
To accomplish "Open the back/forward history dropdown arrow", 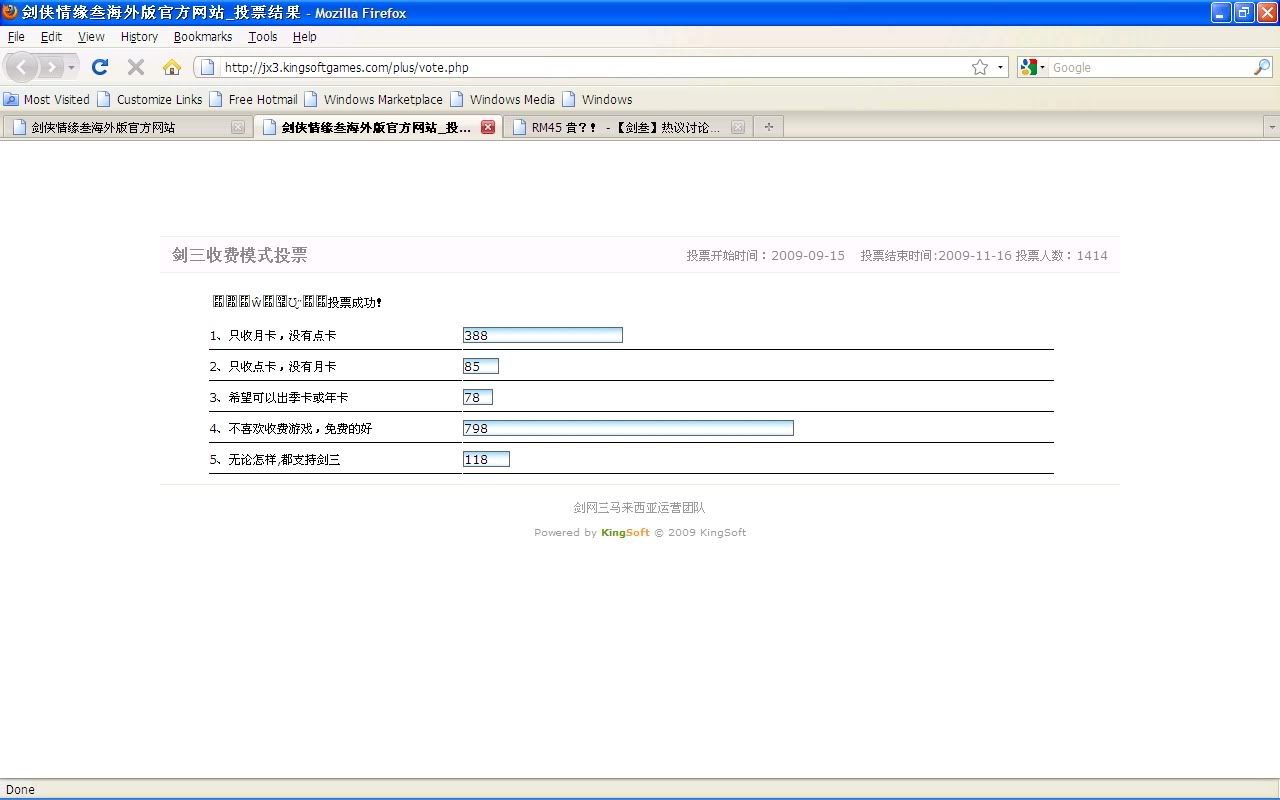I will pyautogui.click(x=71, y=67).
